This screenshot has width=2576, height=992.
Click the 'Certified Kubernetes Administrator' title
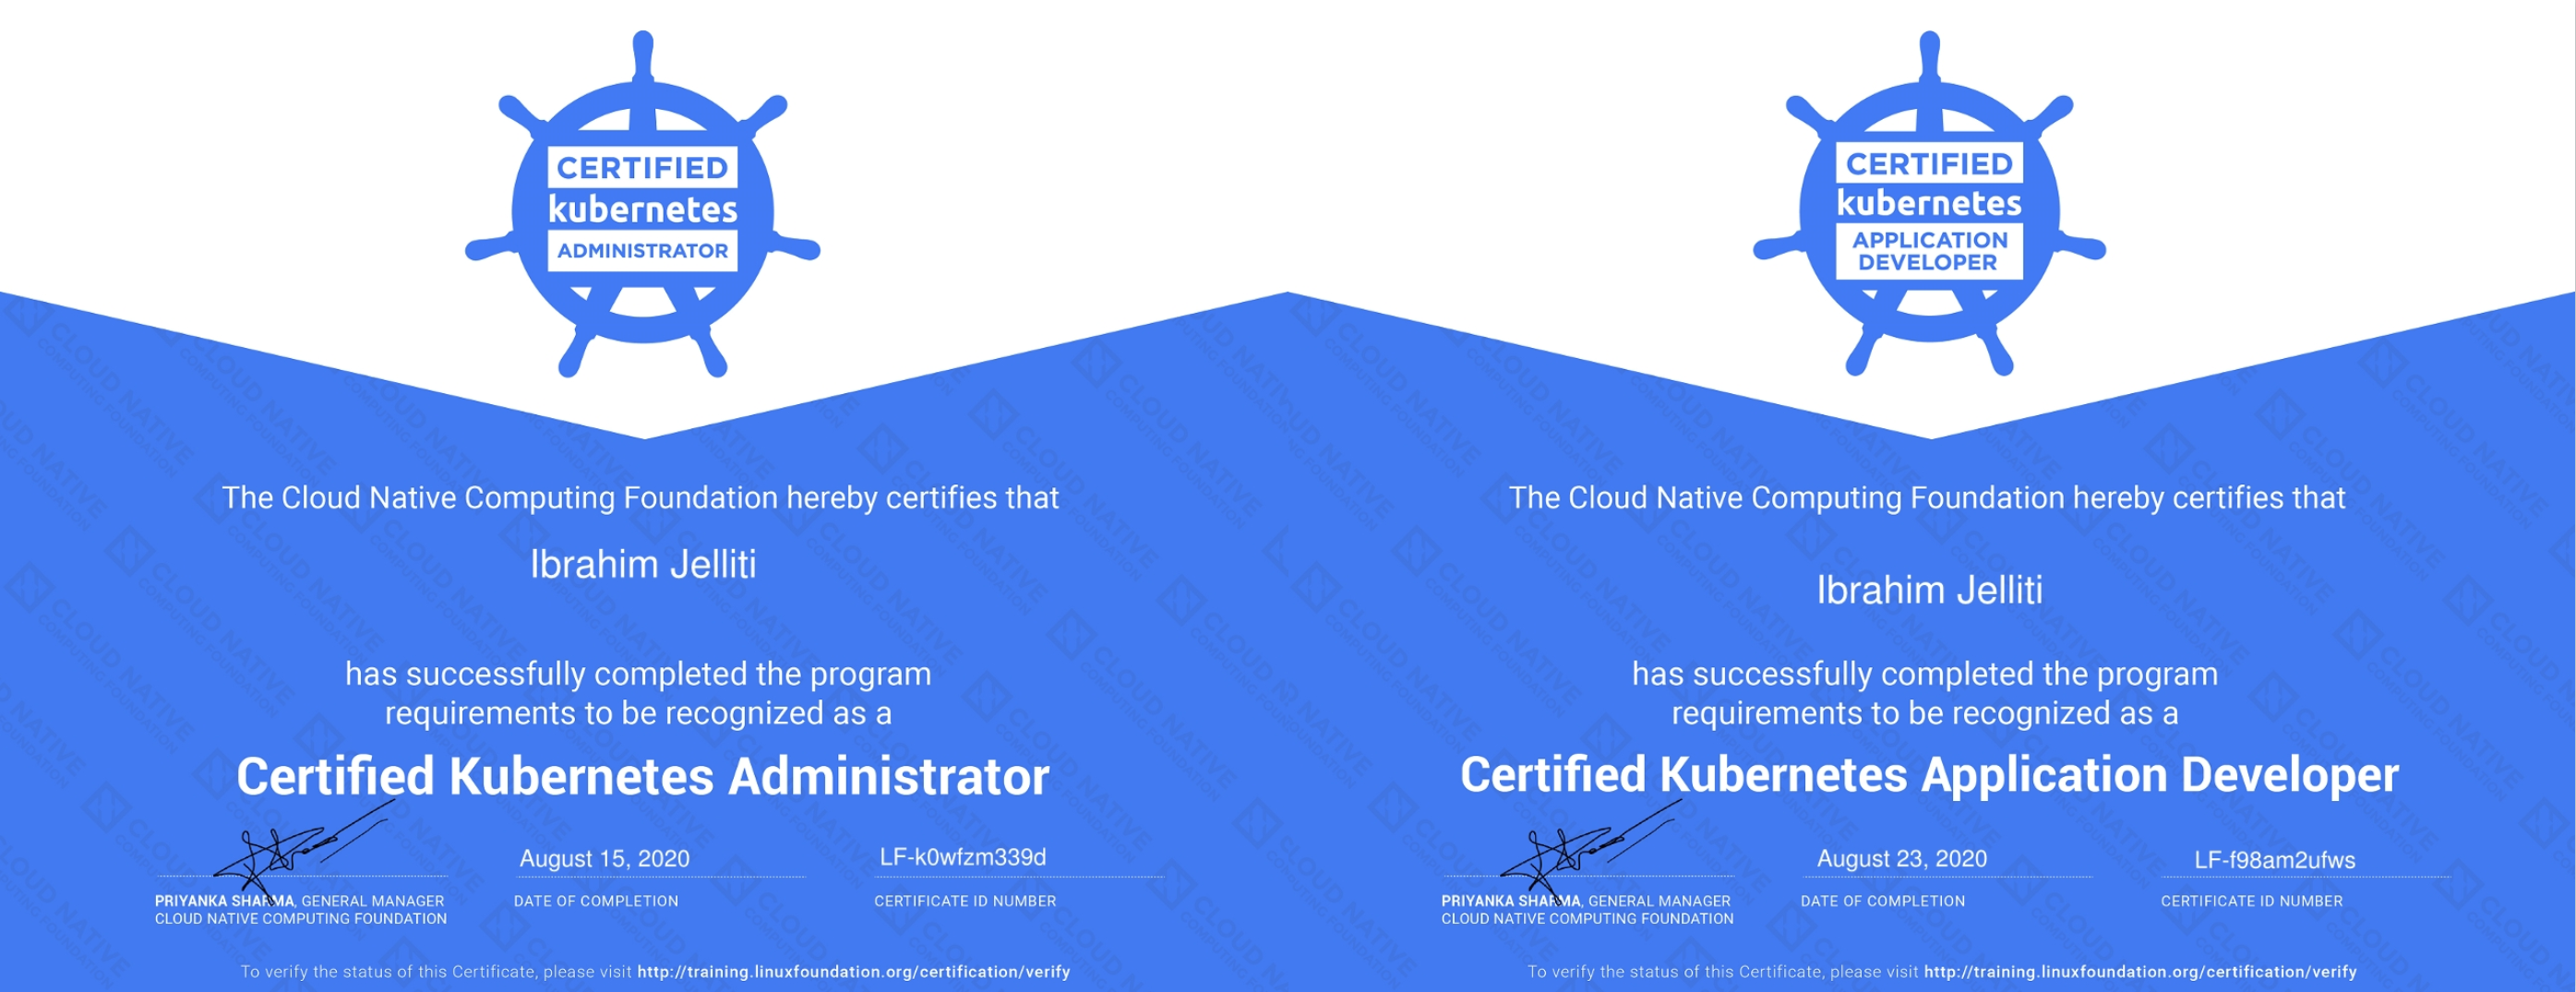click(x=643, y=777)
